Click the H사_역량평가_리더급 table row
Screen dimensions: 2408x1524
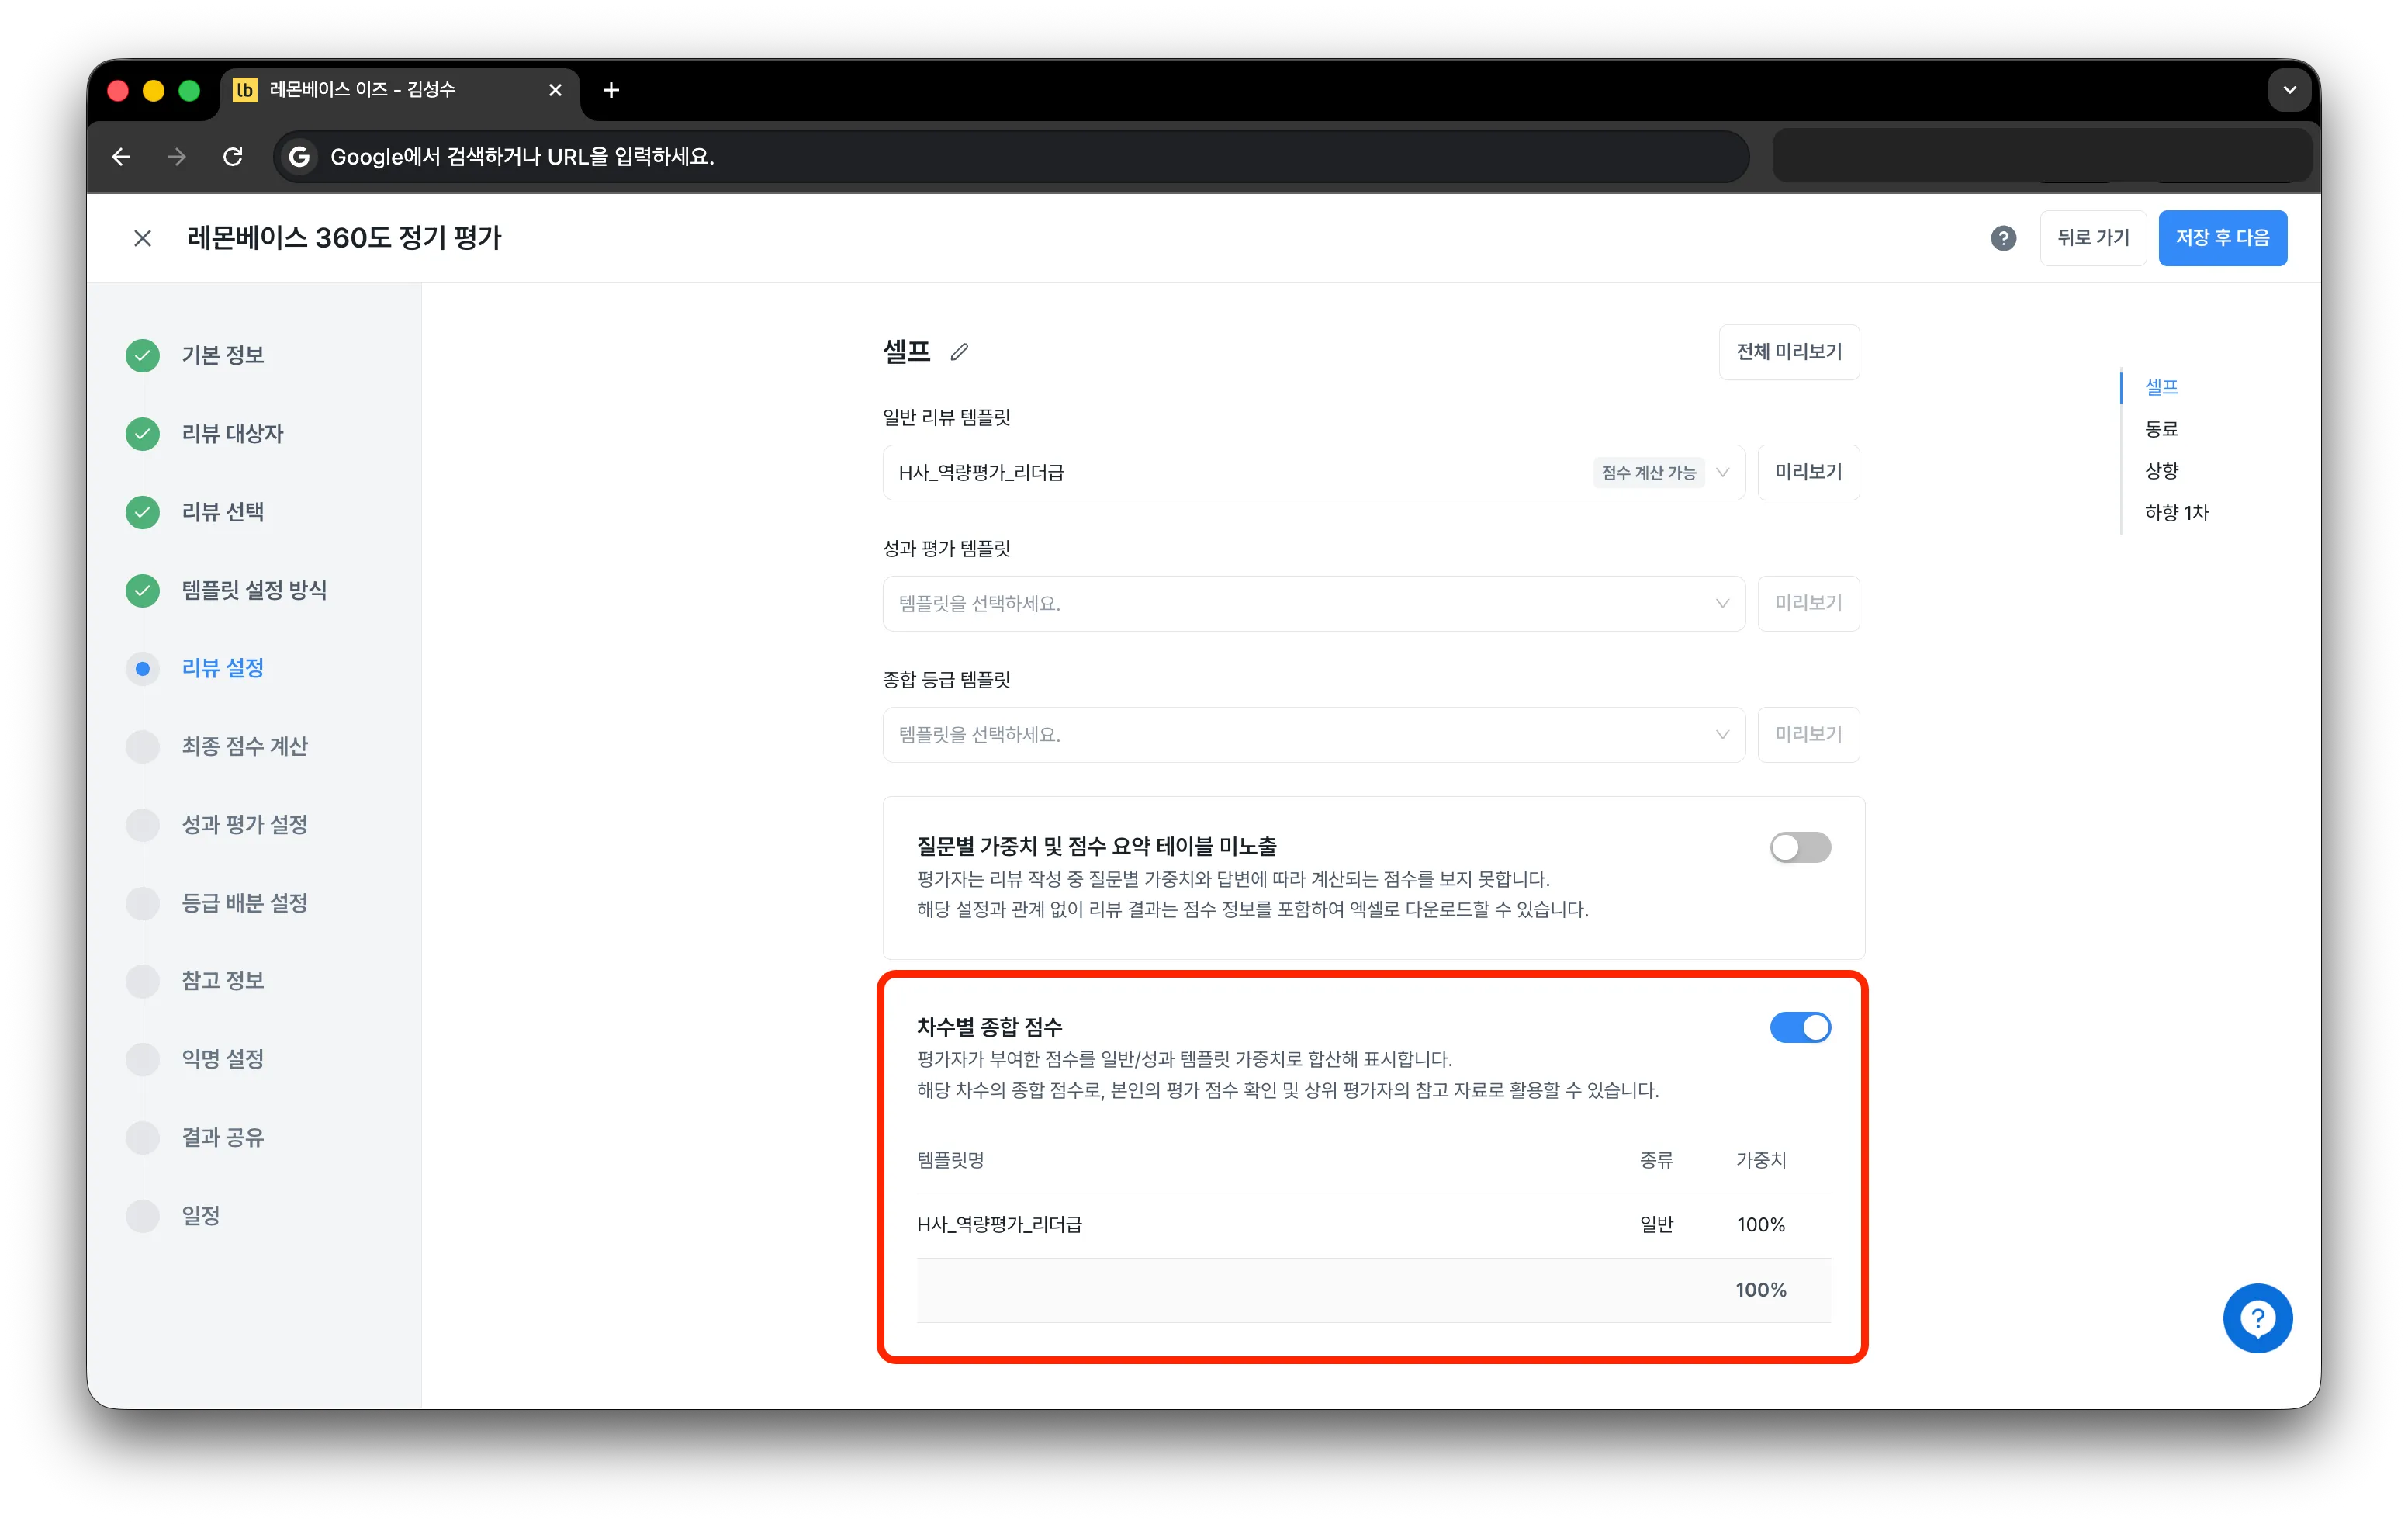point(1373,1225)
